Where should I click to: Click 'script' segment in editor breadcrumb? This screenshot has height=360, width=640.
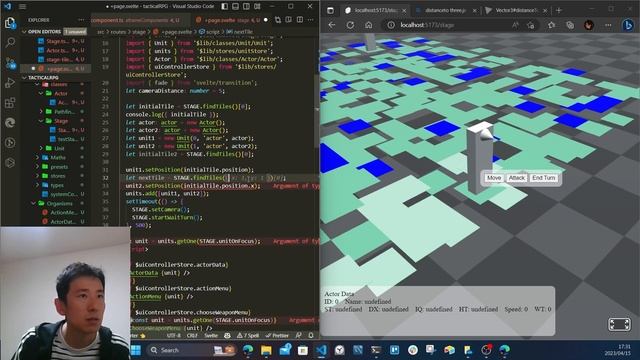point(213,31)
